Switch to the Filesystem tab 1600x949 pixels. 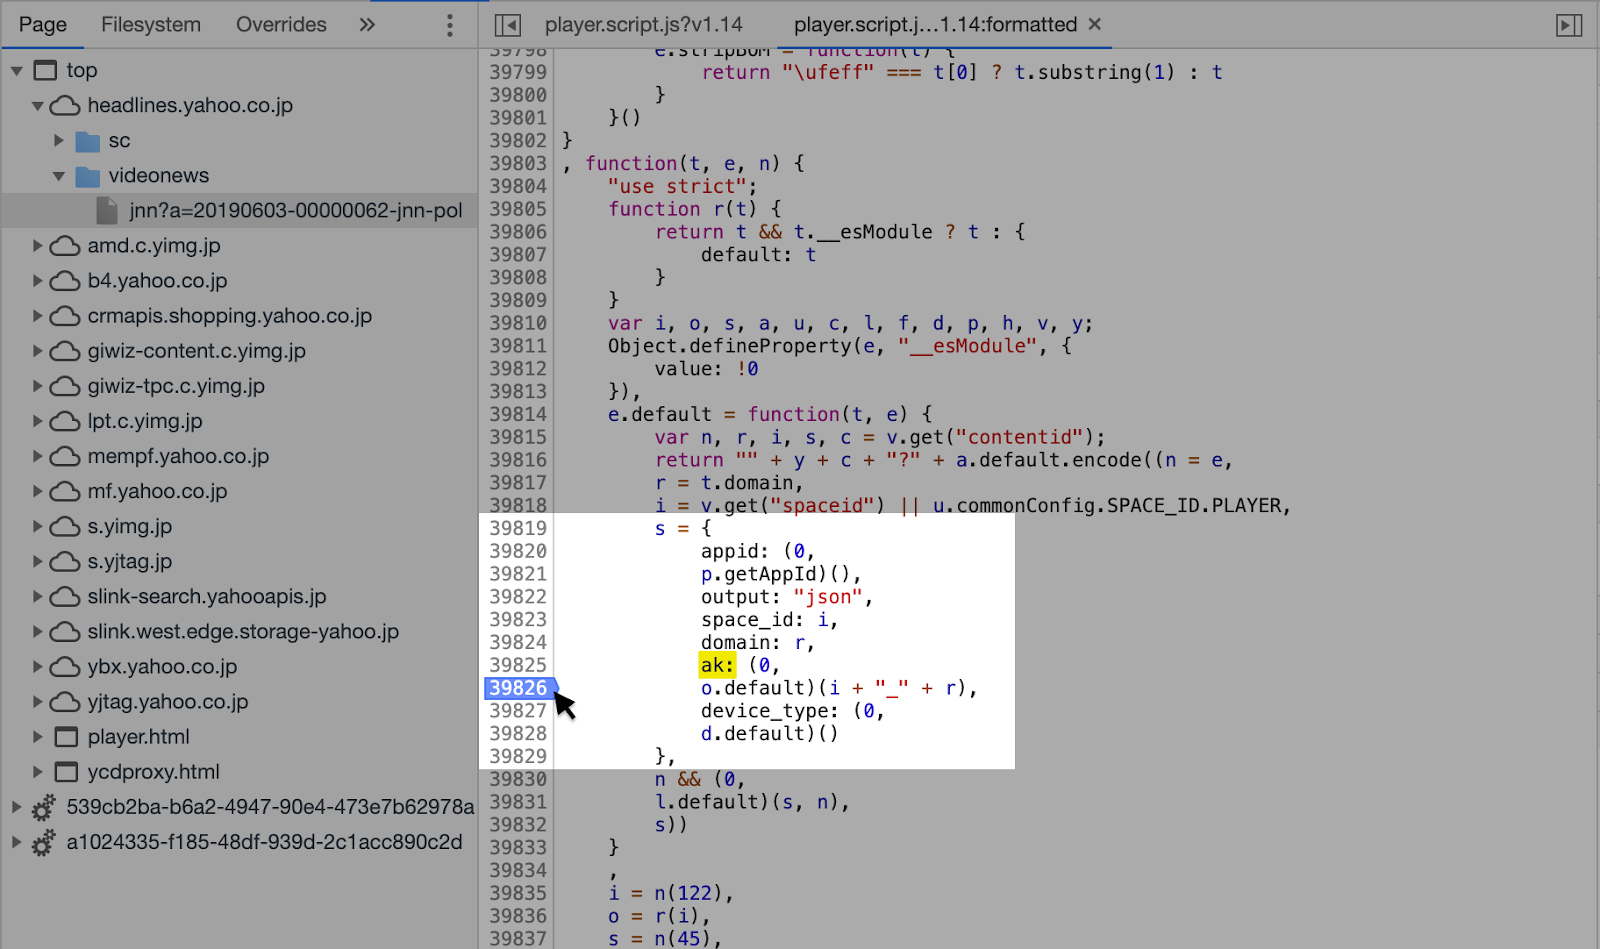click(151, 24)
